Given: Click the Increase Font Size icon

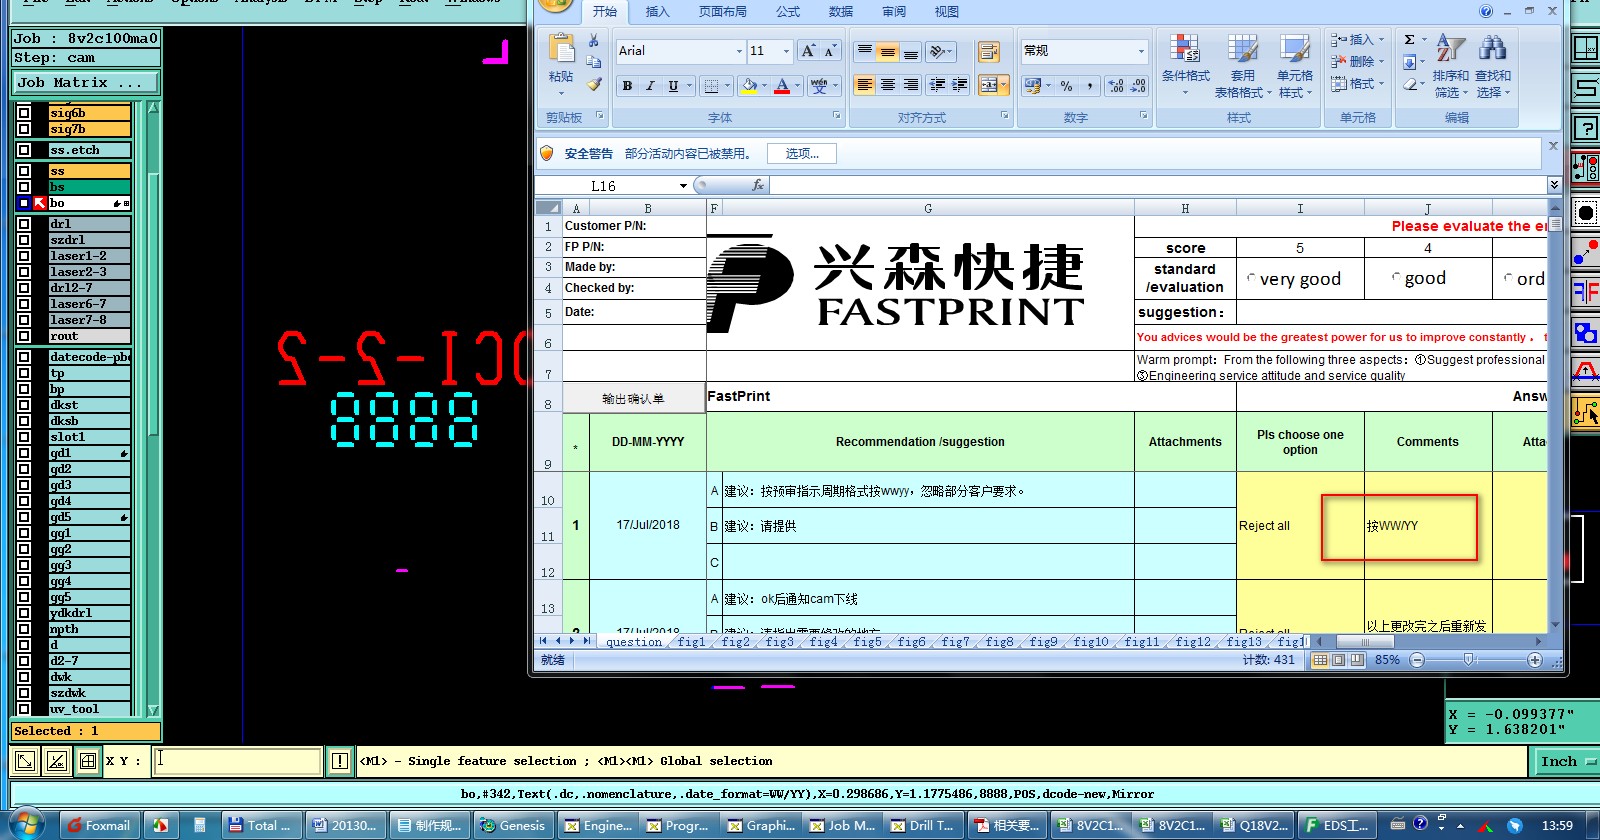Looking at the screenshot, I should (808, 51).
